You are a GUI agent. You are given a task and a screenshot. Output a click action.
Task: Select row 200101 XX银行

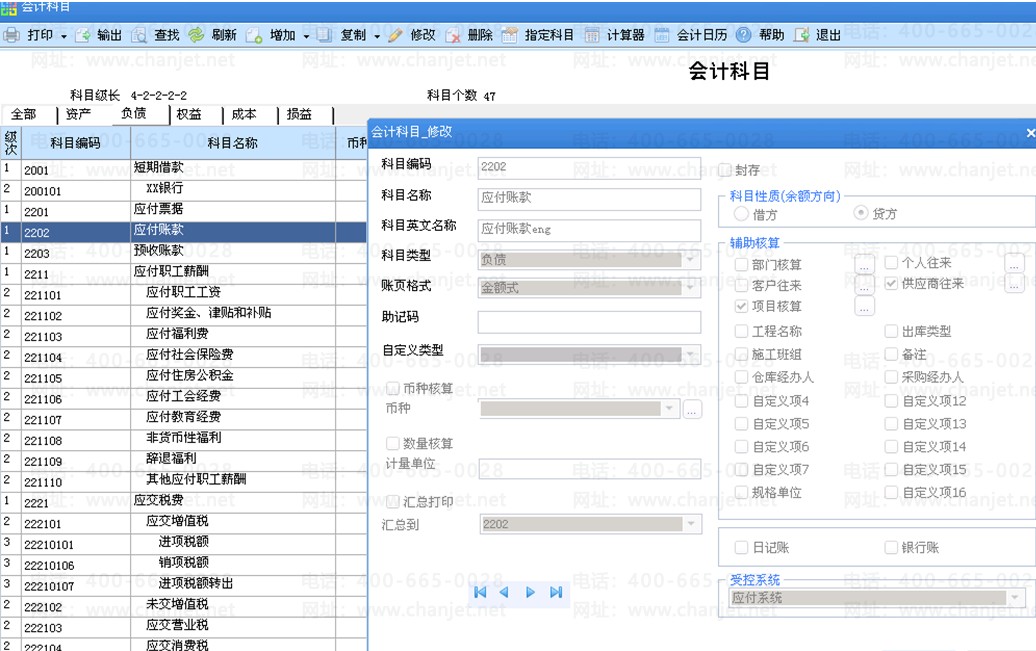[184, 190]
